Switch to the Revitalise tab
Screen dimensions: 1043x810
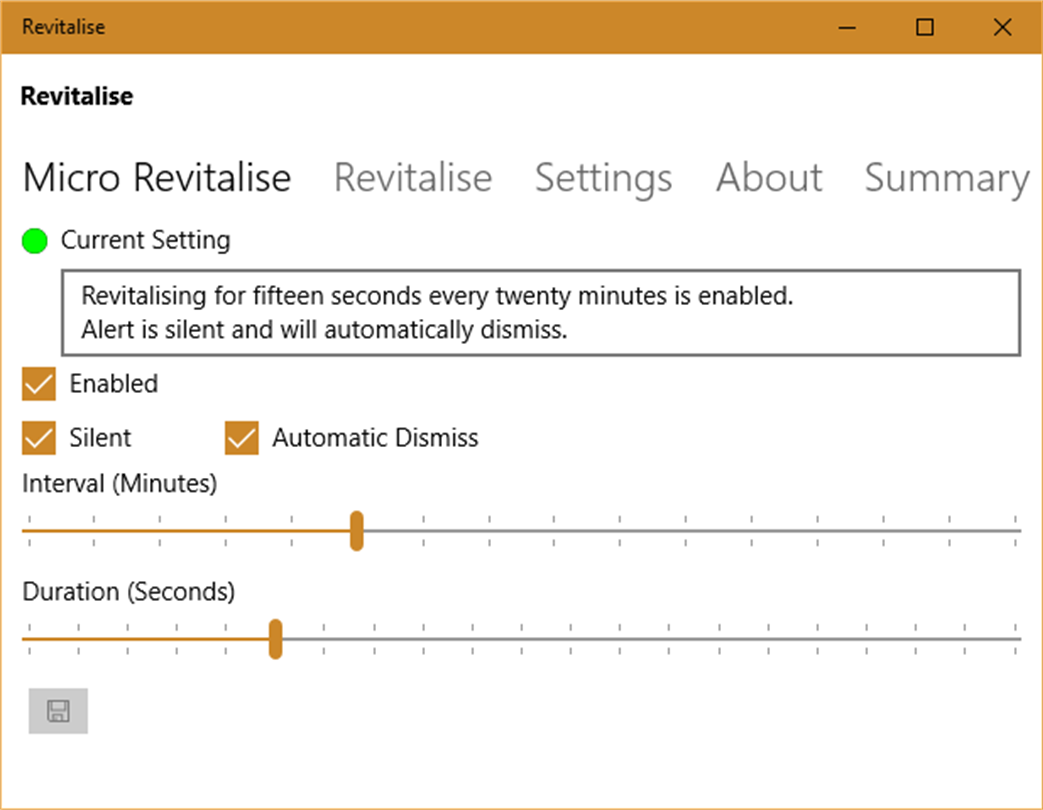coord(412,178)
